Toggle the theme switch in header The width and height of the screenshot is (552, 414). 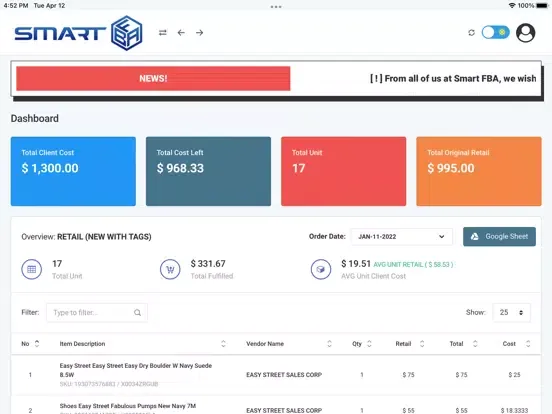pos(495,32)
